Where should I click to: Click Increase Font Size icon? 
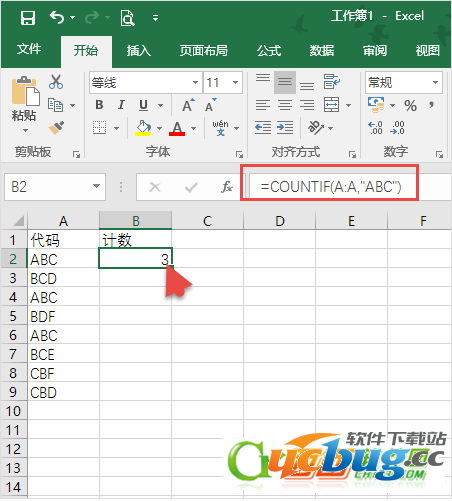[x=188, y=105]
